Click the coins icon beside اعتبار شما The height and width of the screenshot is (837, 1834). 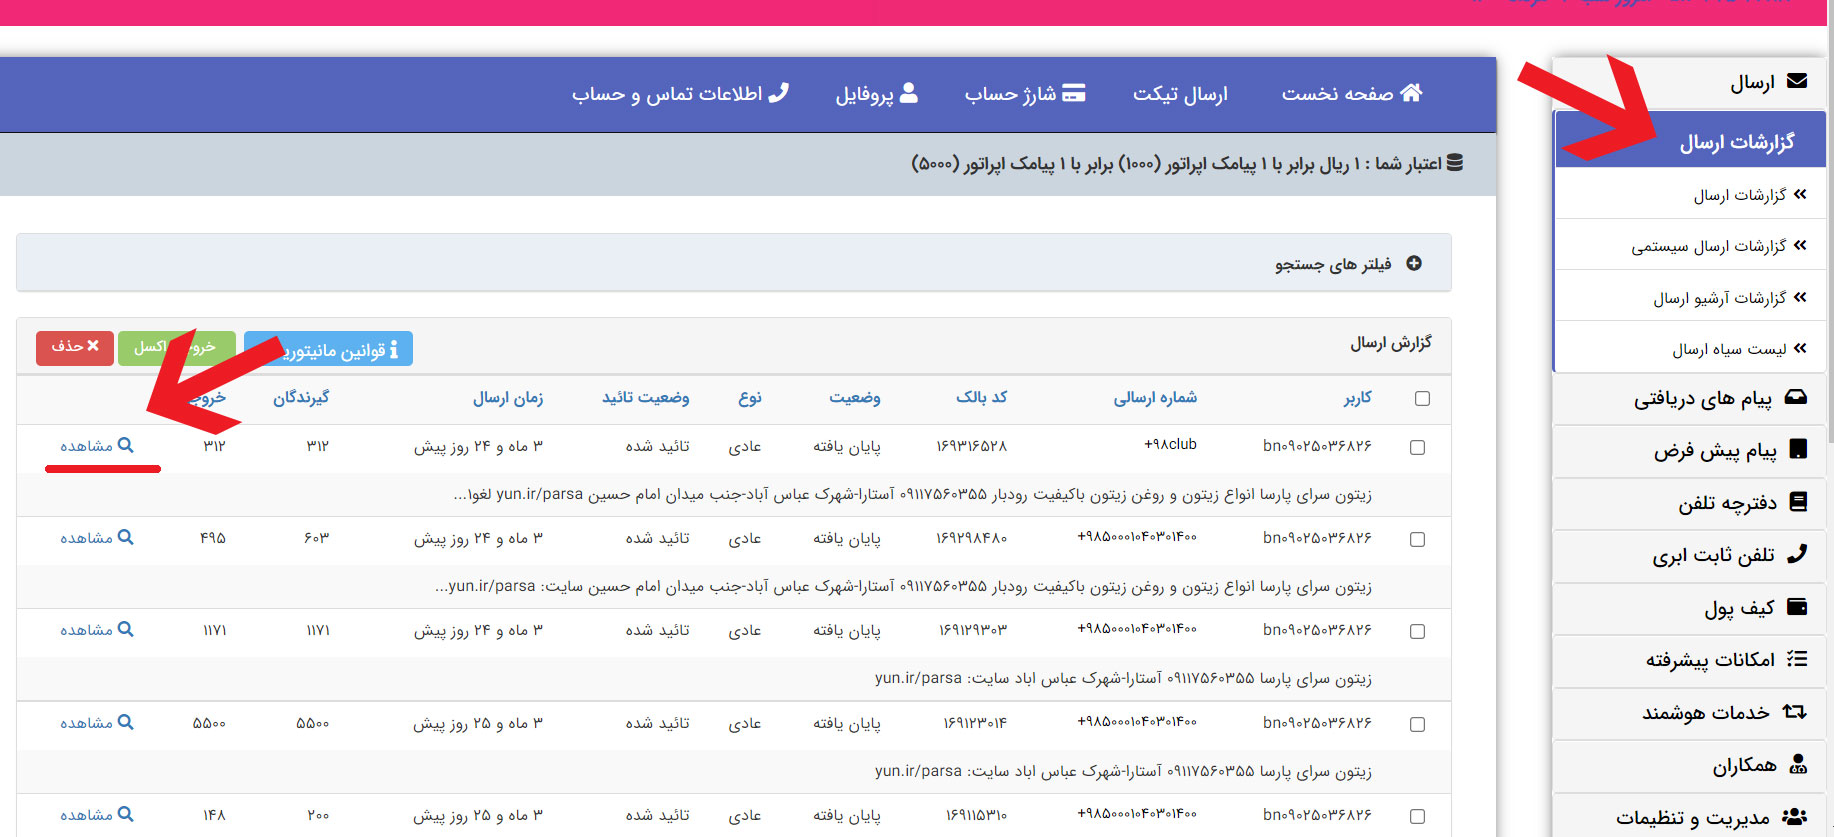point(1455,162)
